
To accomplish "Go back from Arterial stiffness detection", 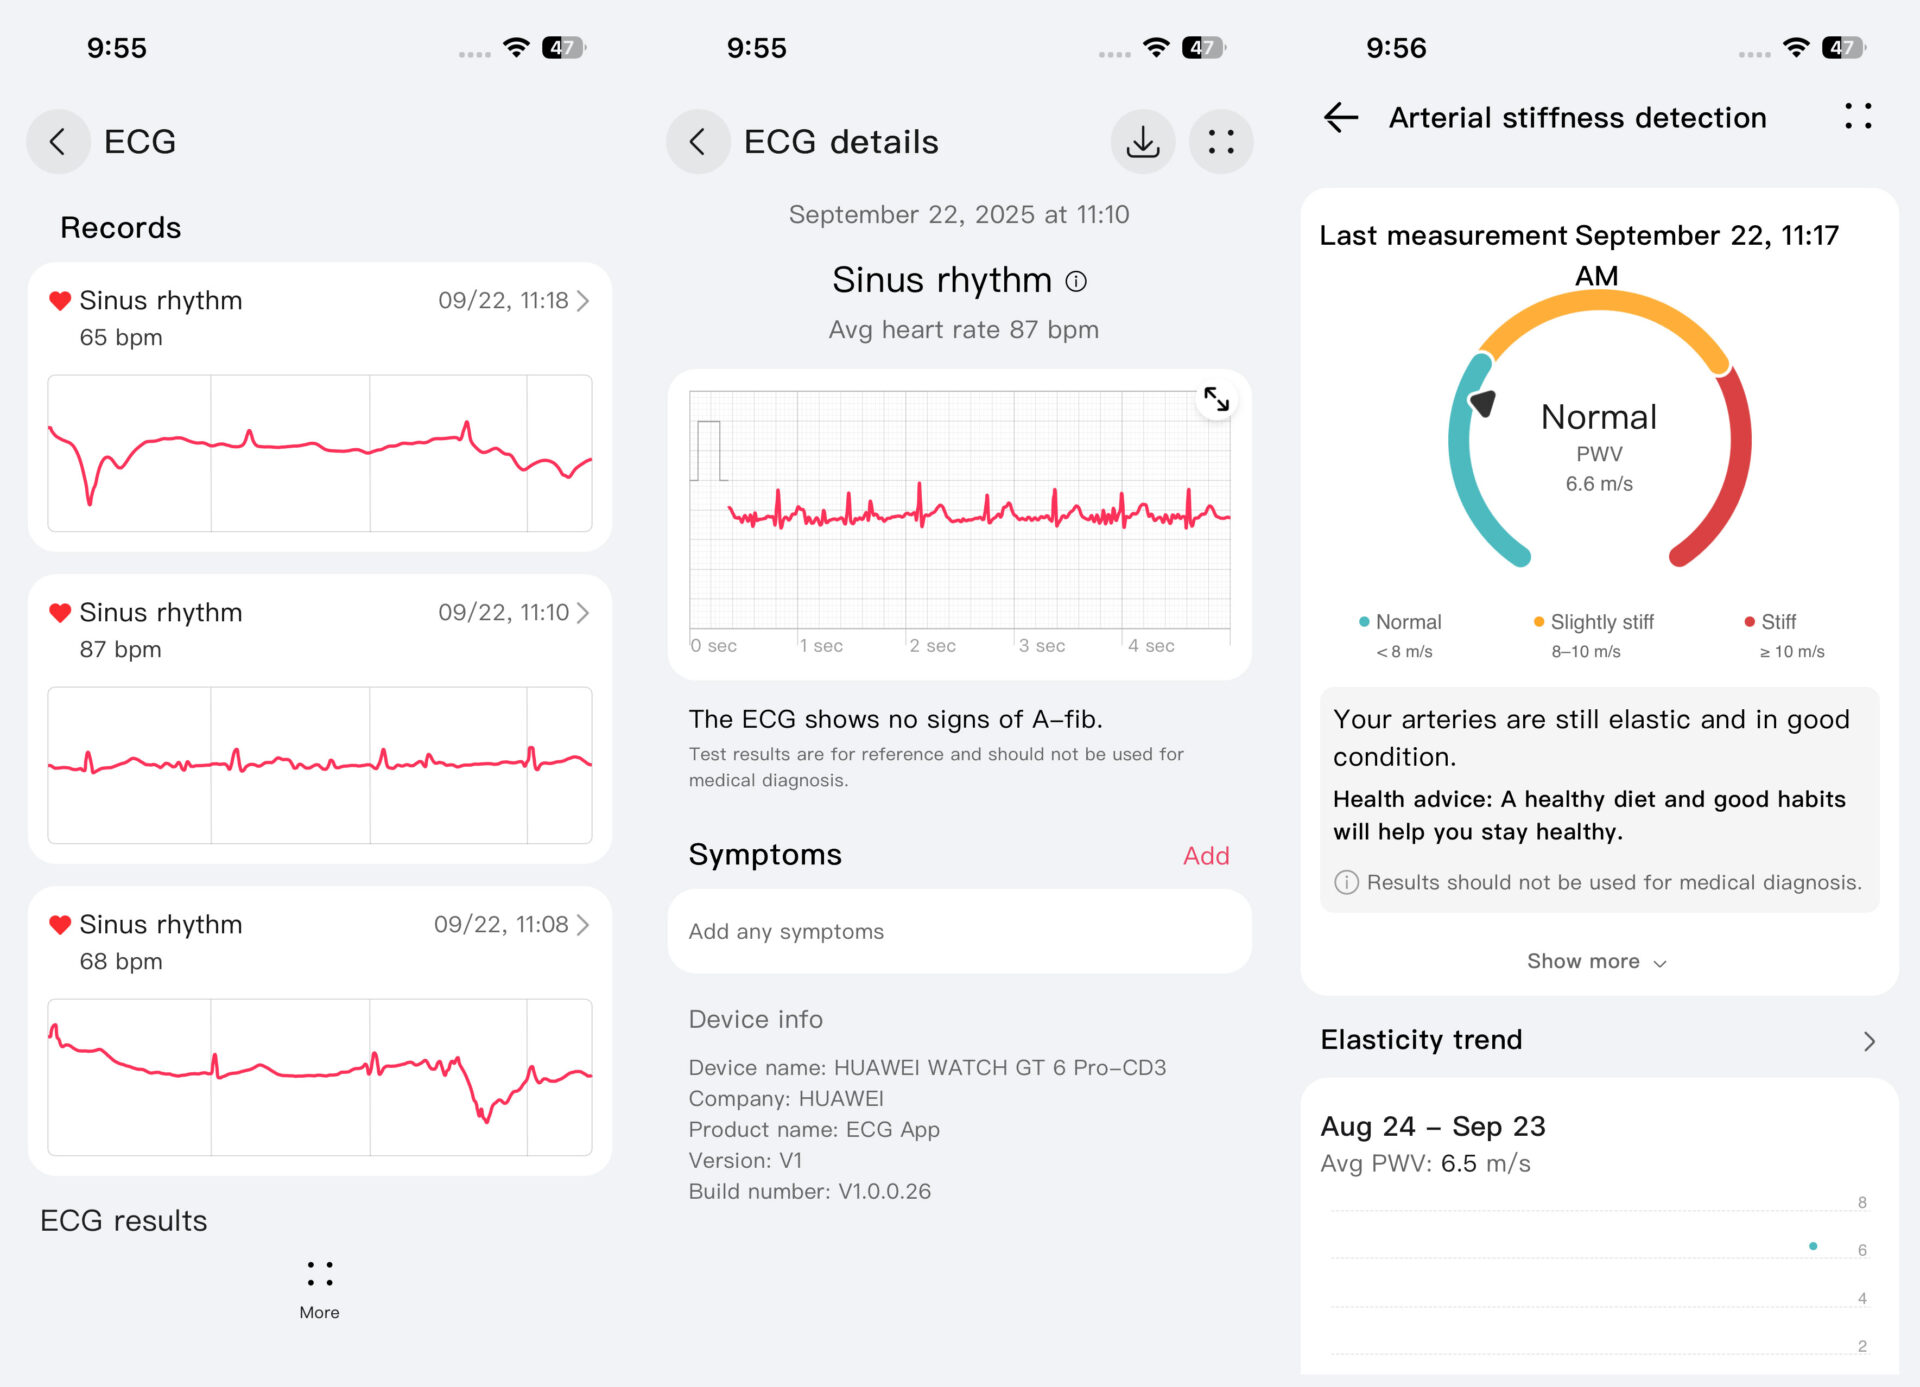I will pyautogui.click(x=1341, y=118).
